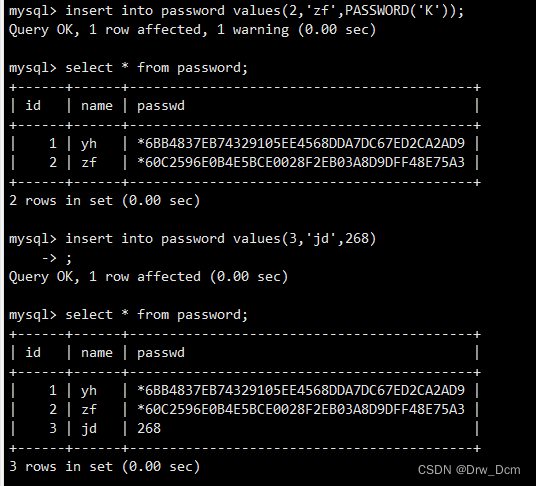Image resolution: width=536 pixels, height=486 pixels.
Task: Click the 'name' column header in first table
Action: point(97,106)
